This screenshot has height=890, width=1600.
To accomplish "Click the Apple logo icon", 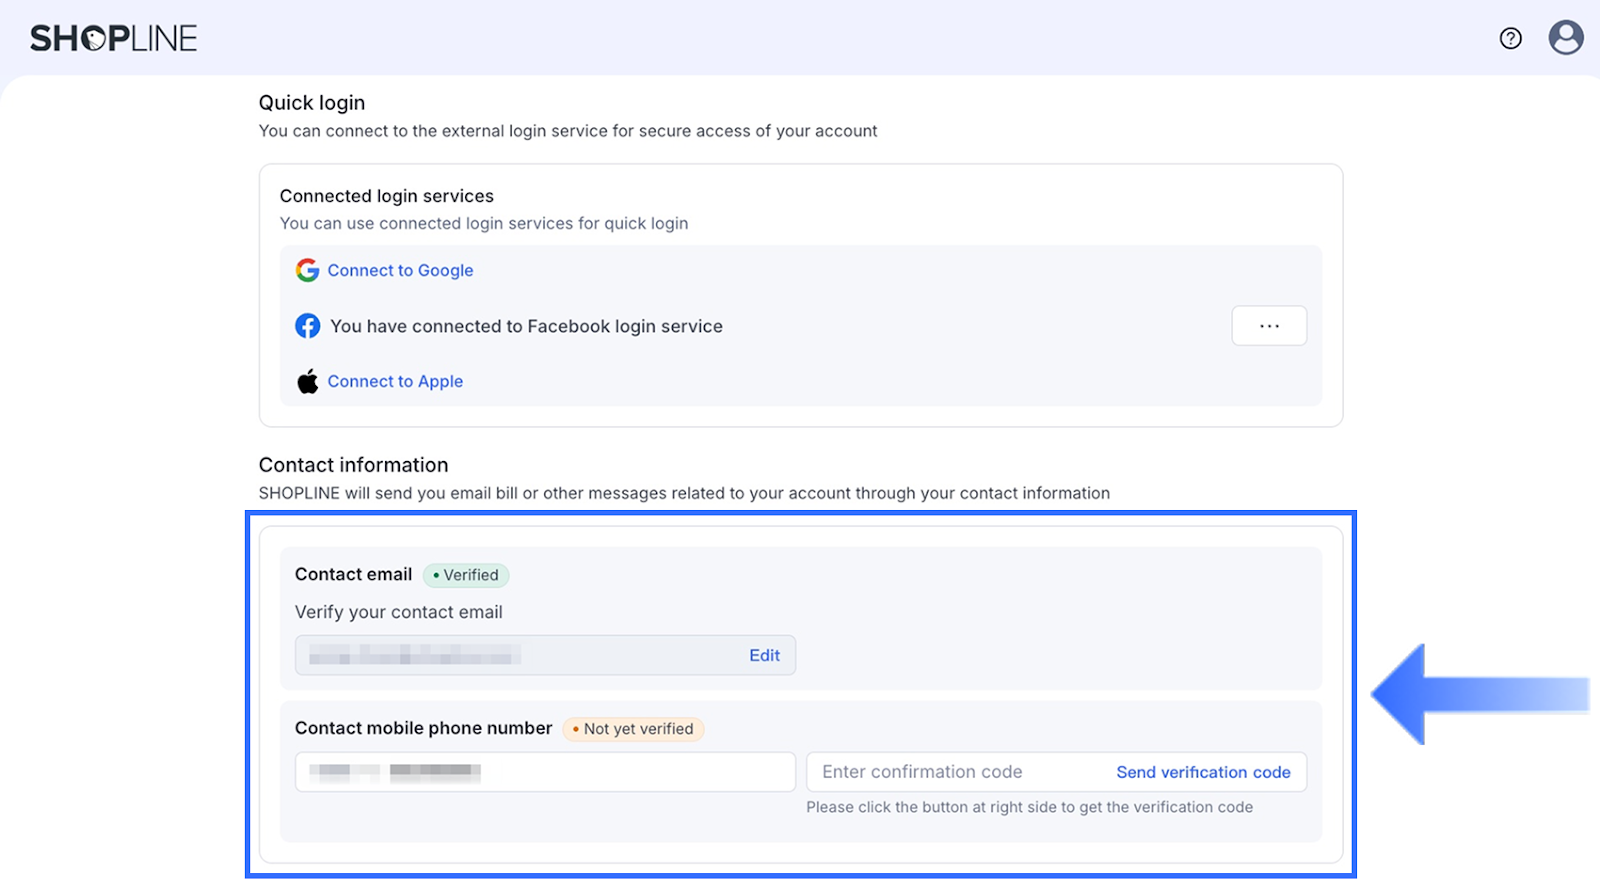I will pyautogui.click(x=307, y=382).
